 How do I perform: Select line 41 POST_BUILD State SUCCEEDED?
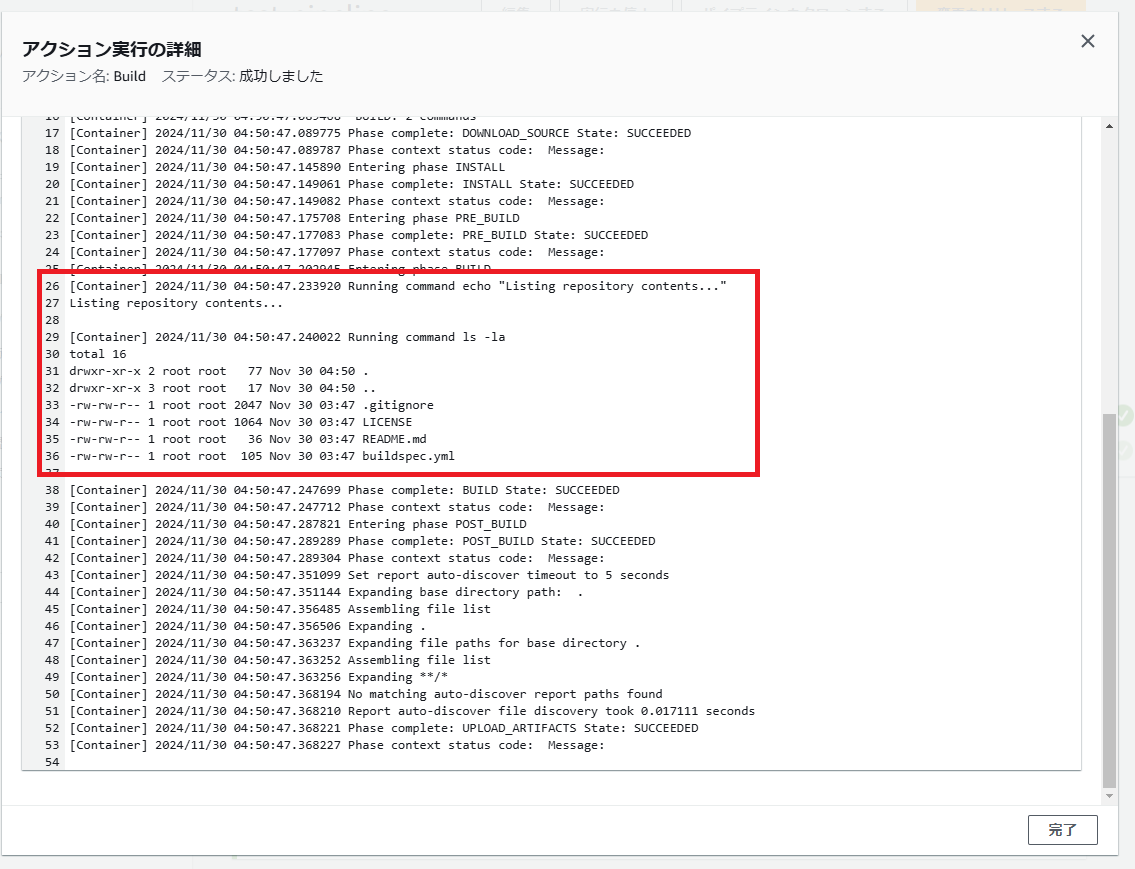coord(363,541)
